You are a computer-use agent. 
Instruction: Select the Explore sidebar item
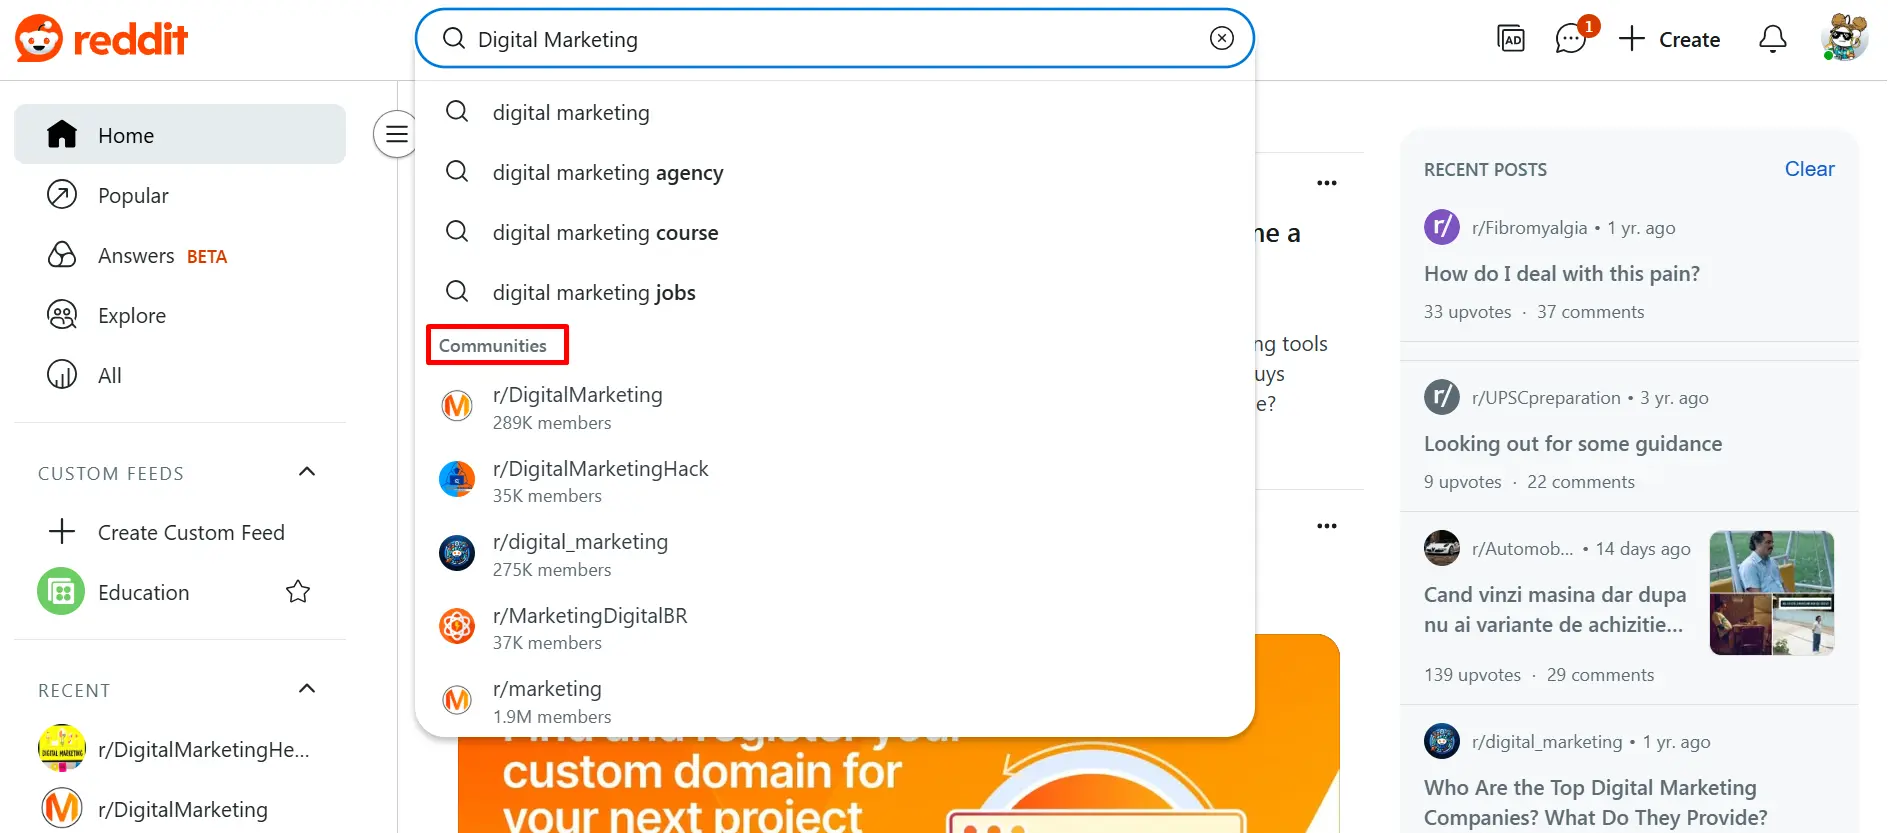click(131, 316)
